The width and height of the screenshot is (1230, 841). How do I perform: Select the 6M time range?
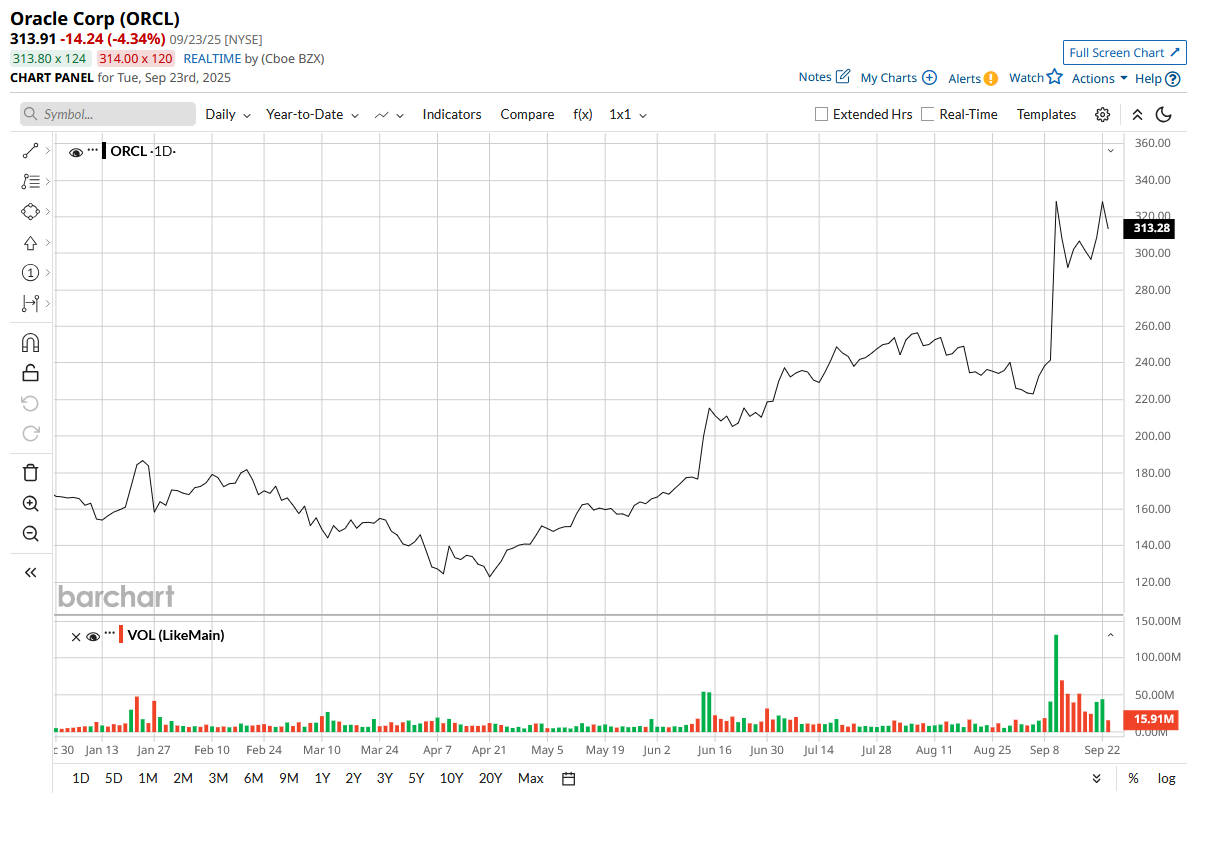point(253,778)
